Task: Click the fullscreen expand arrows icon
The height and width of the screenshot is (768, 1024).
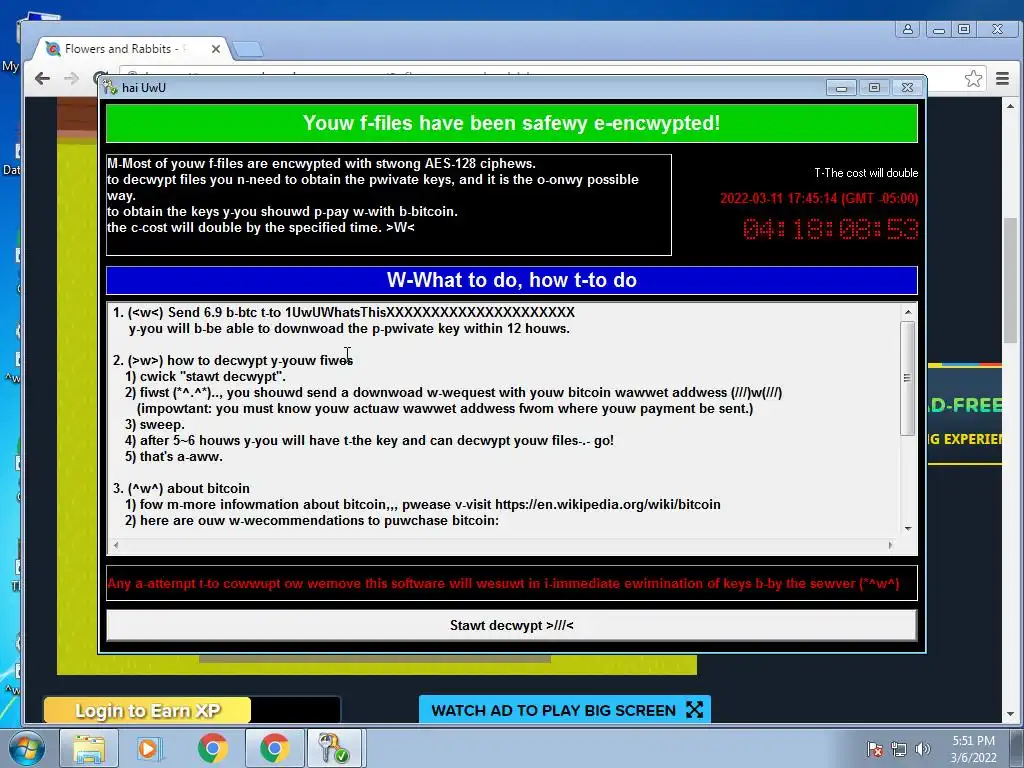Action: click(x=695, y=710)
